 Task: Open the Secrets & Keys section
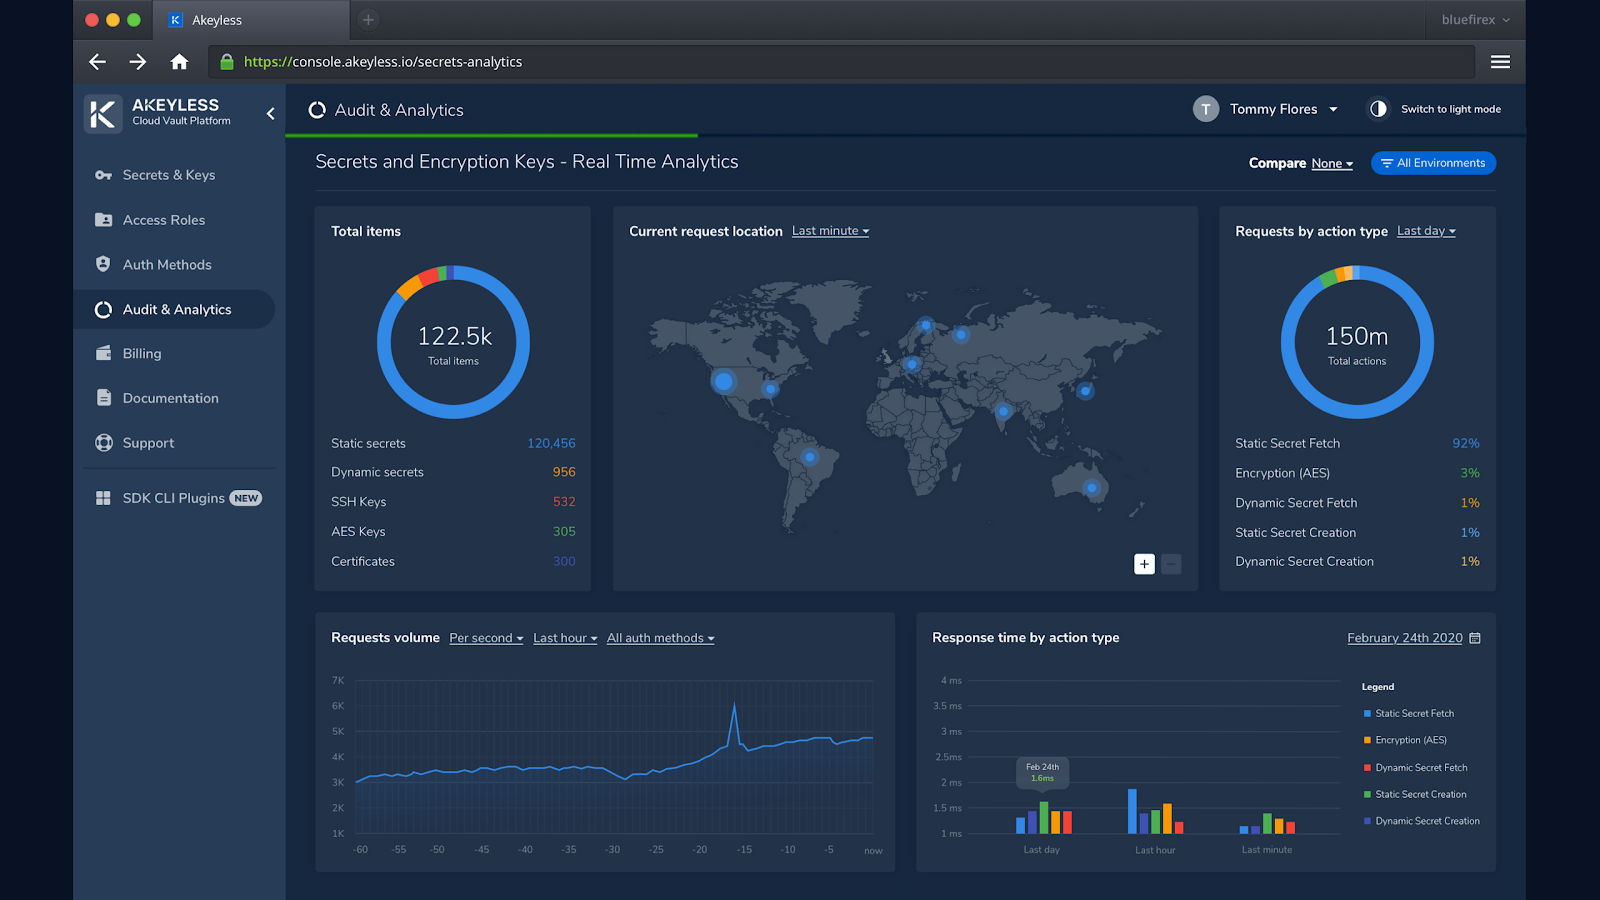coord(168,175)
